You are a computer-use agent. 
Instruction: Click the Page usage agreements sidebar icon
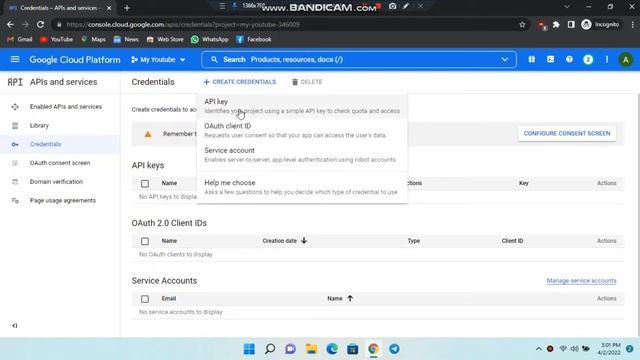point(15,200)
